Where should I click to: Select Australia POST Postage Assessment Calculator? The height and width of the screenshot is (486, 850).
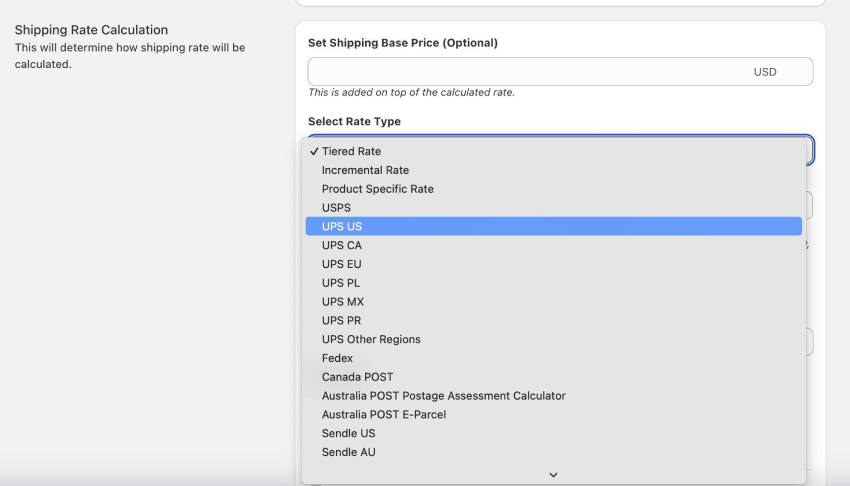(x=553, y=396)
